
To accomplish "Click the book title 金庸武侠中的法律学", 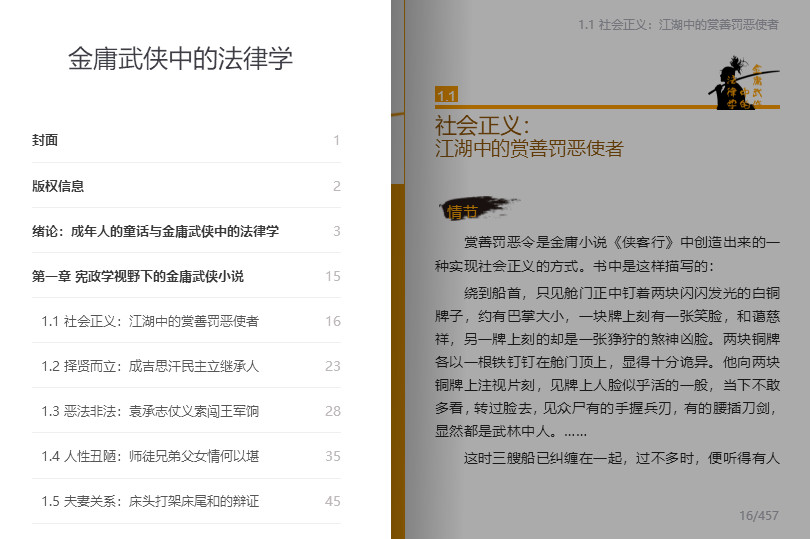I will [x=180, y=58].
